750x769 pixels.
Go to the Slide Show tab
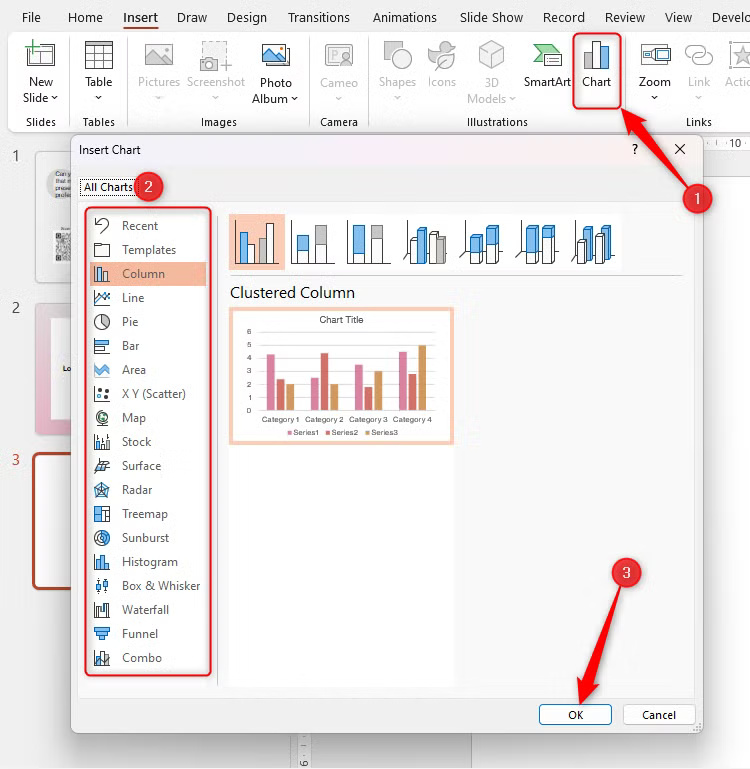[491, 18]
